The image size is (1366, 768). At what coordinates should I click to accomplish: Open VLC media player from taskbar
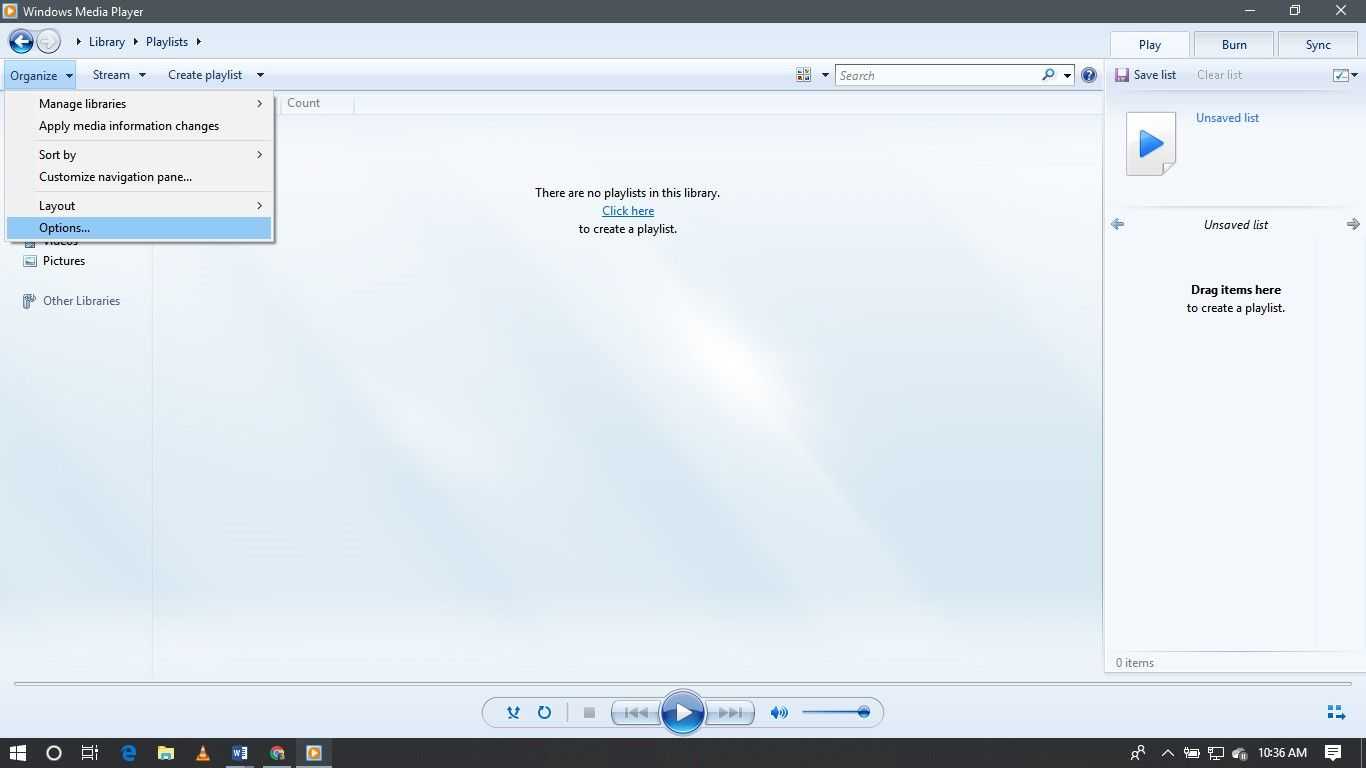point(203,753)
